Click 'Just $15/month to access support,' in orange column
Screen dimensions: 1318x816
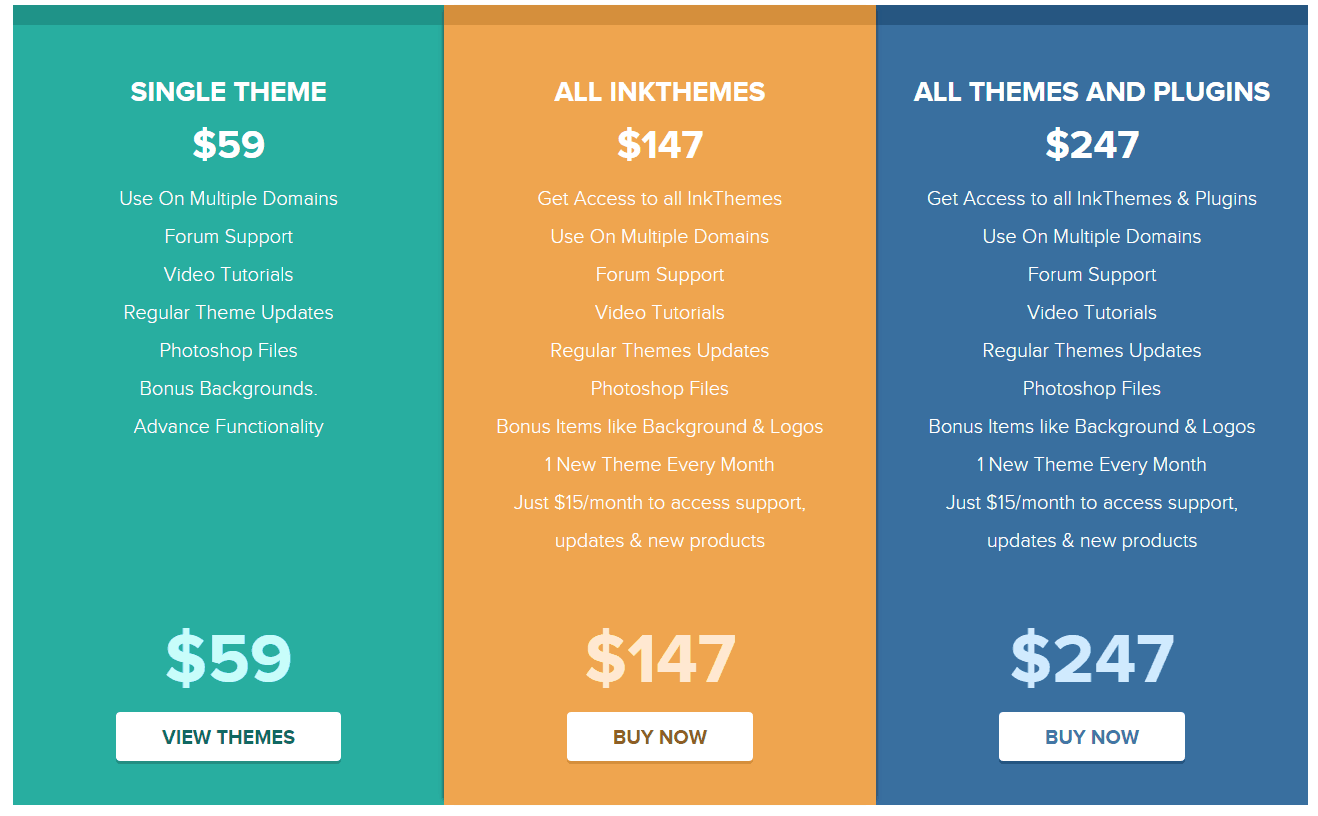click(660, 503)
